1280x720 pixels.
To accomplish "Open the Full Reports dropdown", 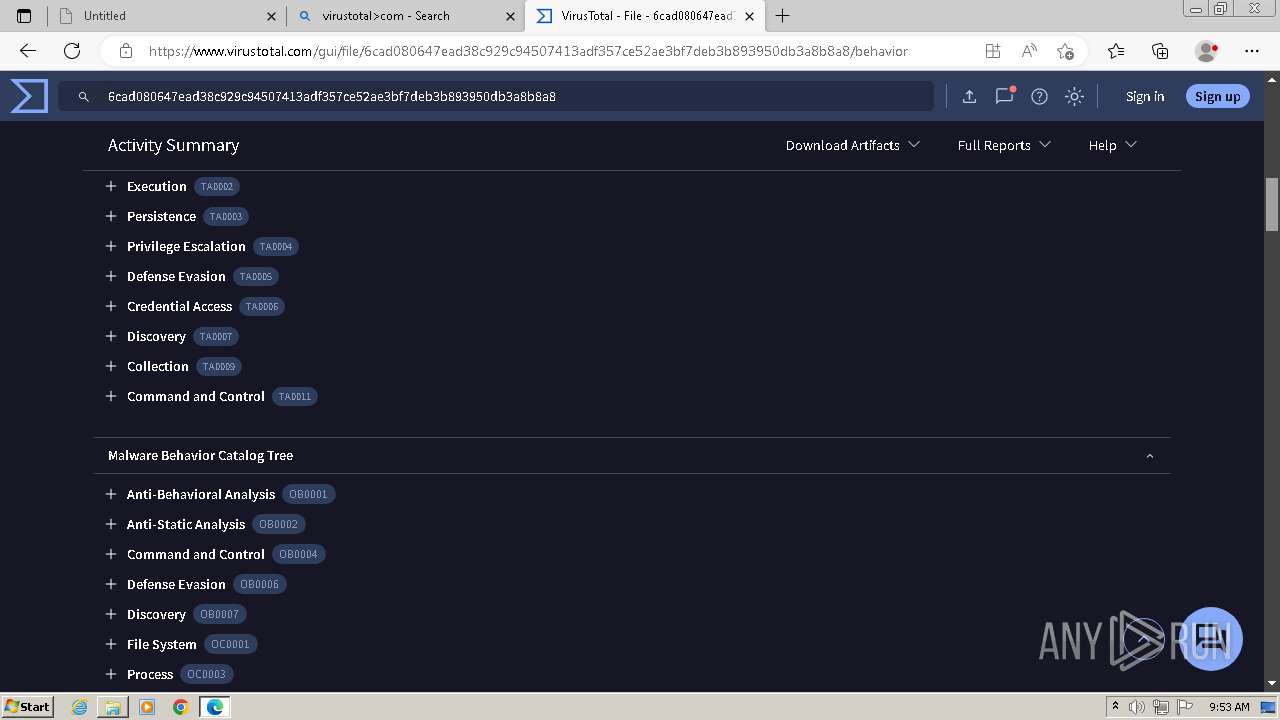I will [1004, 145].
